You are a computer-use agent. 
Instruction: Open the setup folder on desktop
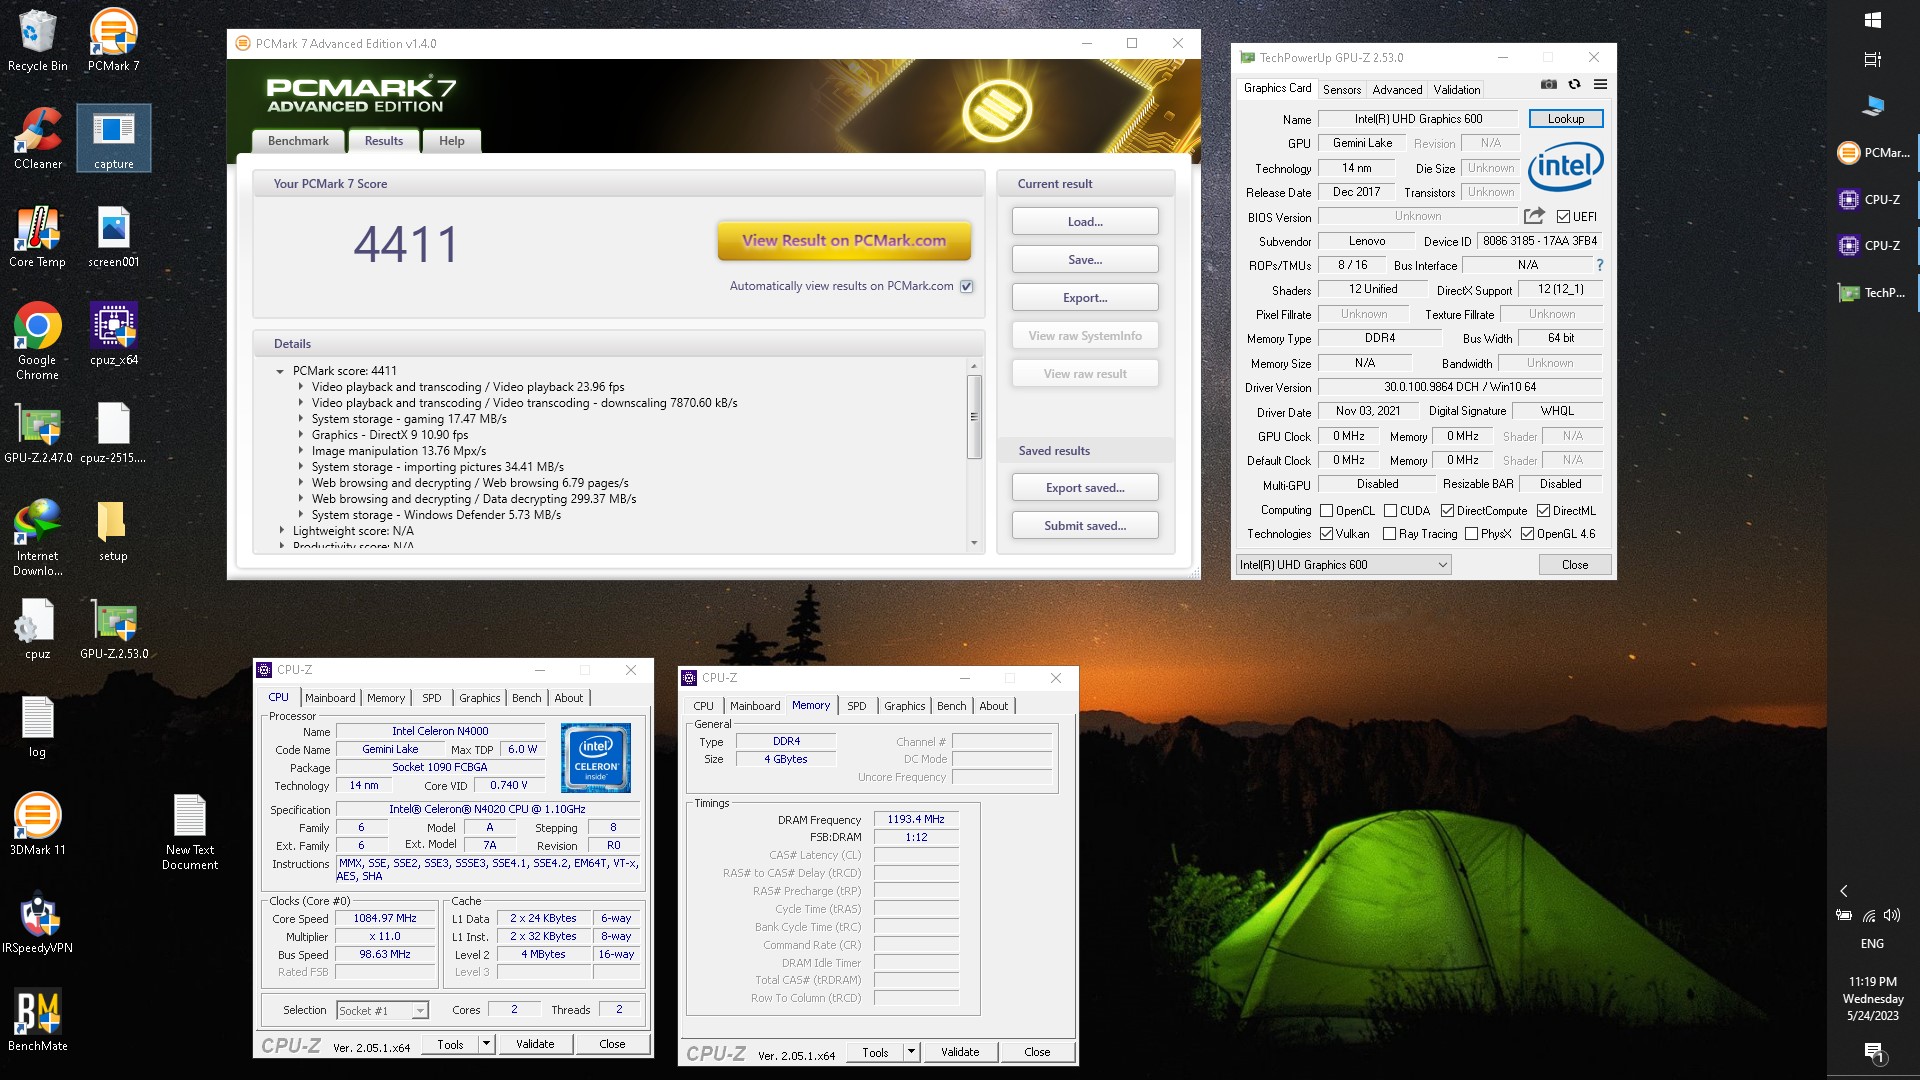pos(113,530)
